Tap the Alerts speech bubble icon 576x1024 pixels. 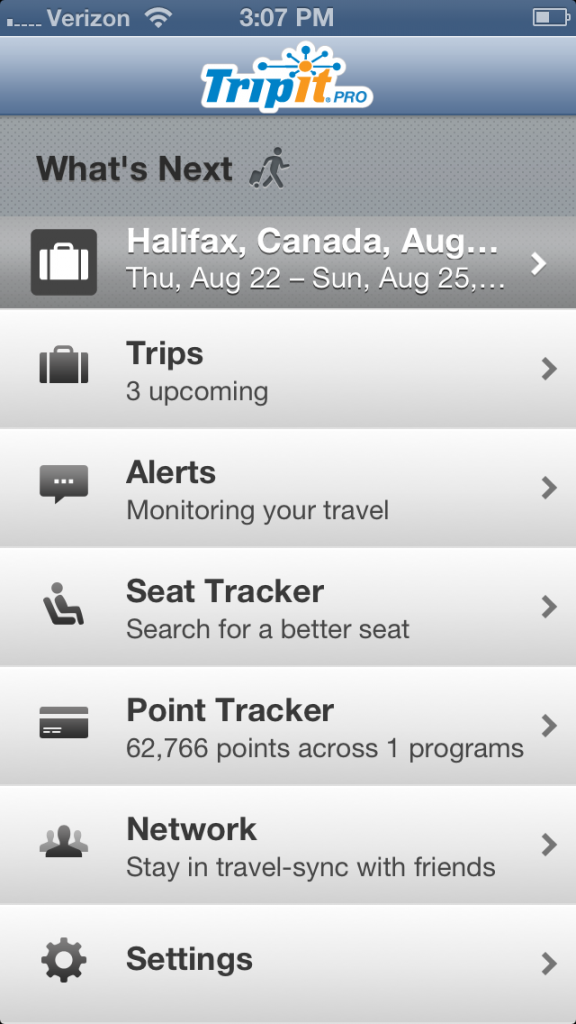(x=63, y=487)
